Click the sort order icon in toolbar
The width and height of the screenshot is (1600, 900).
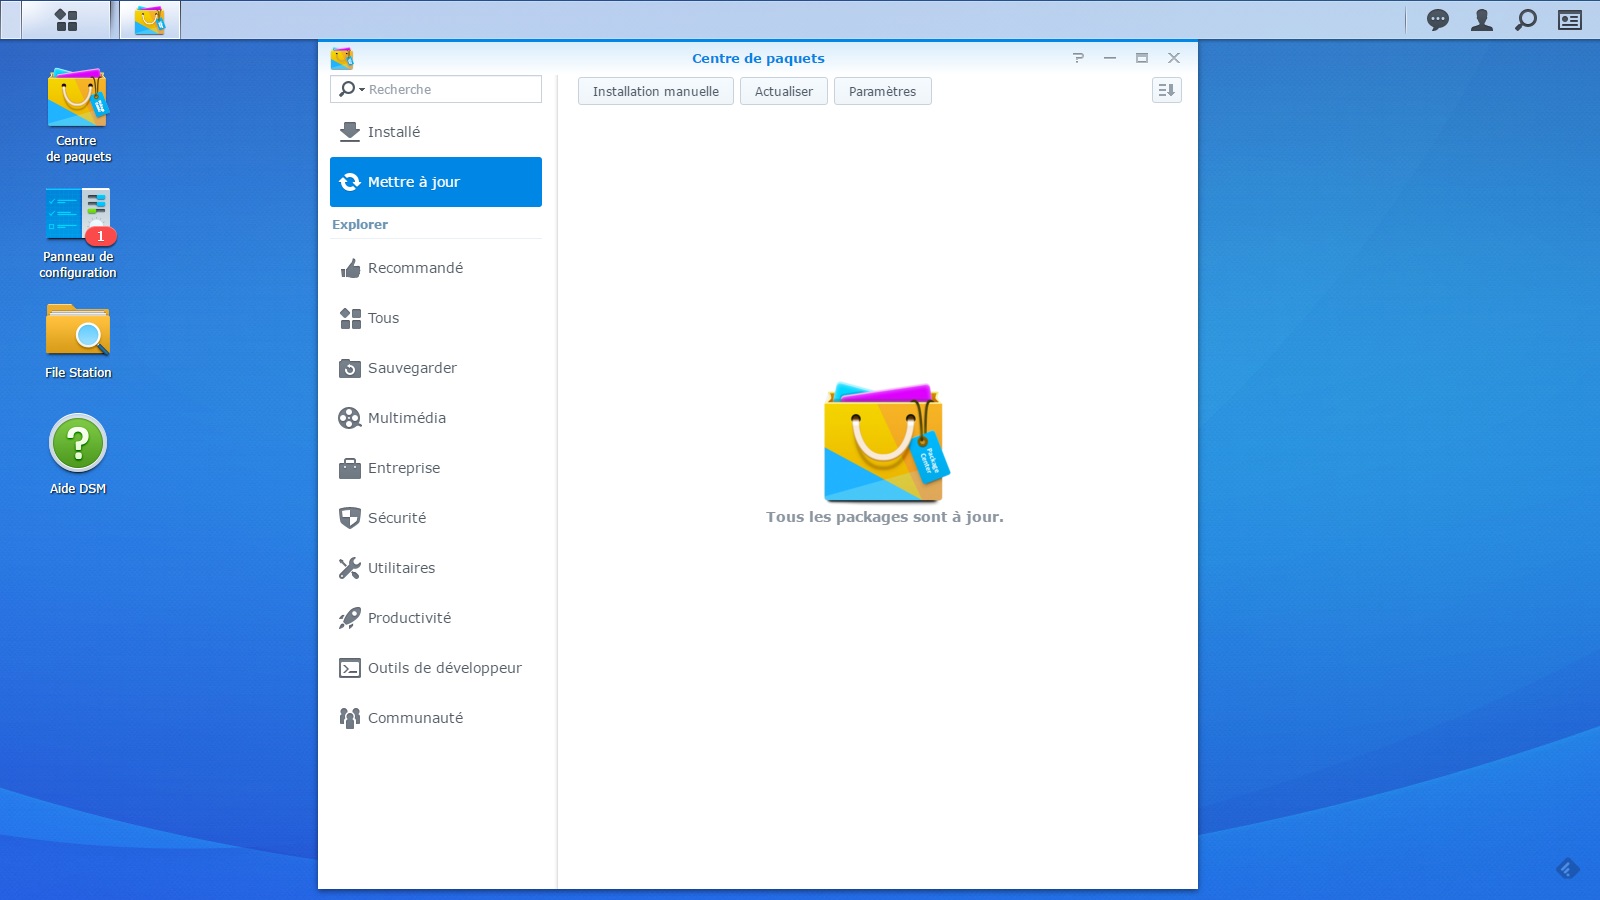pyautogui.click(x=1166, y=90)
